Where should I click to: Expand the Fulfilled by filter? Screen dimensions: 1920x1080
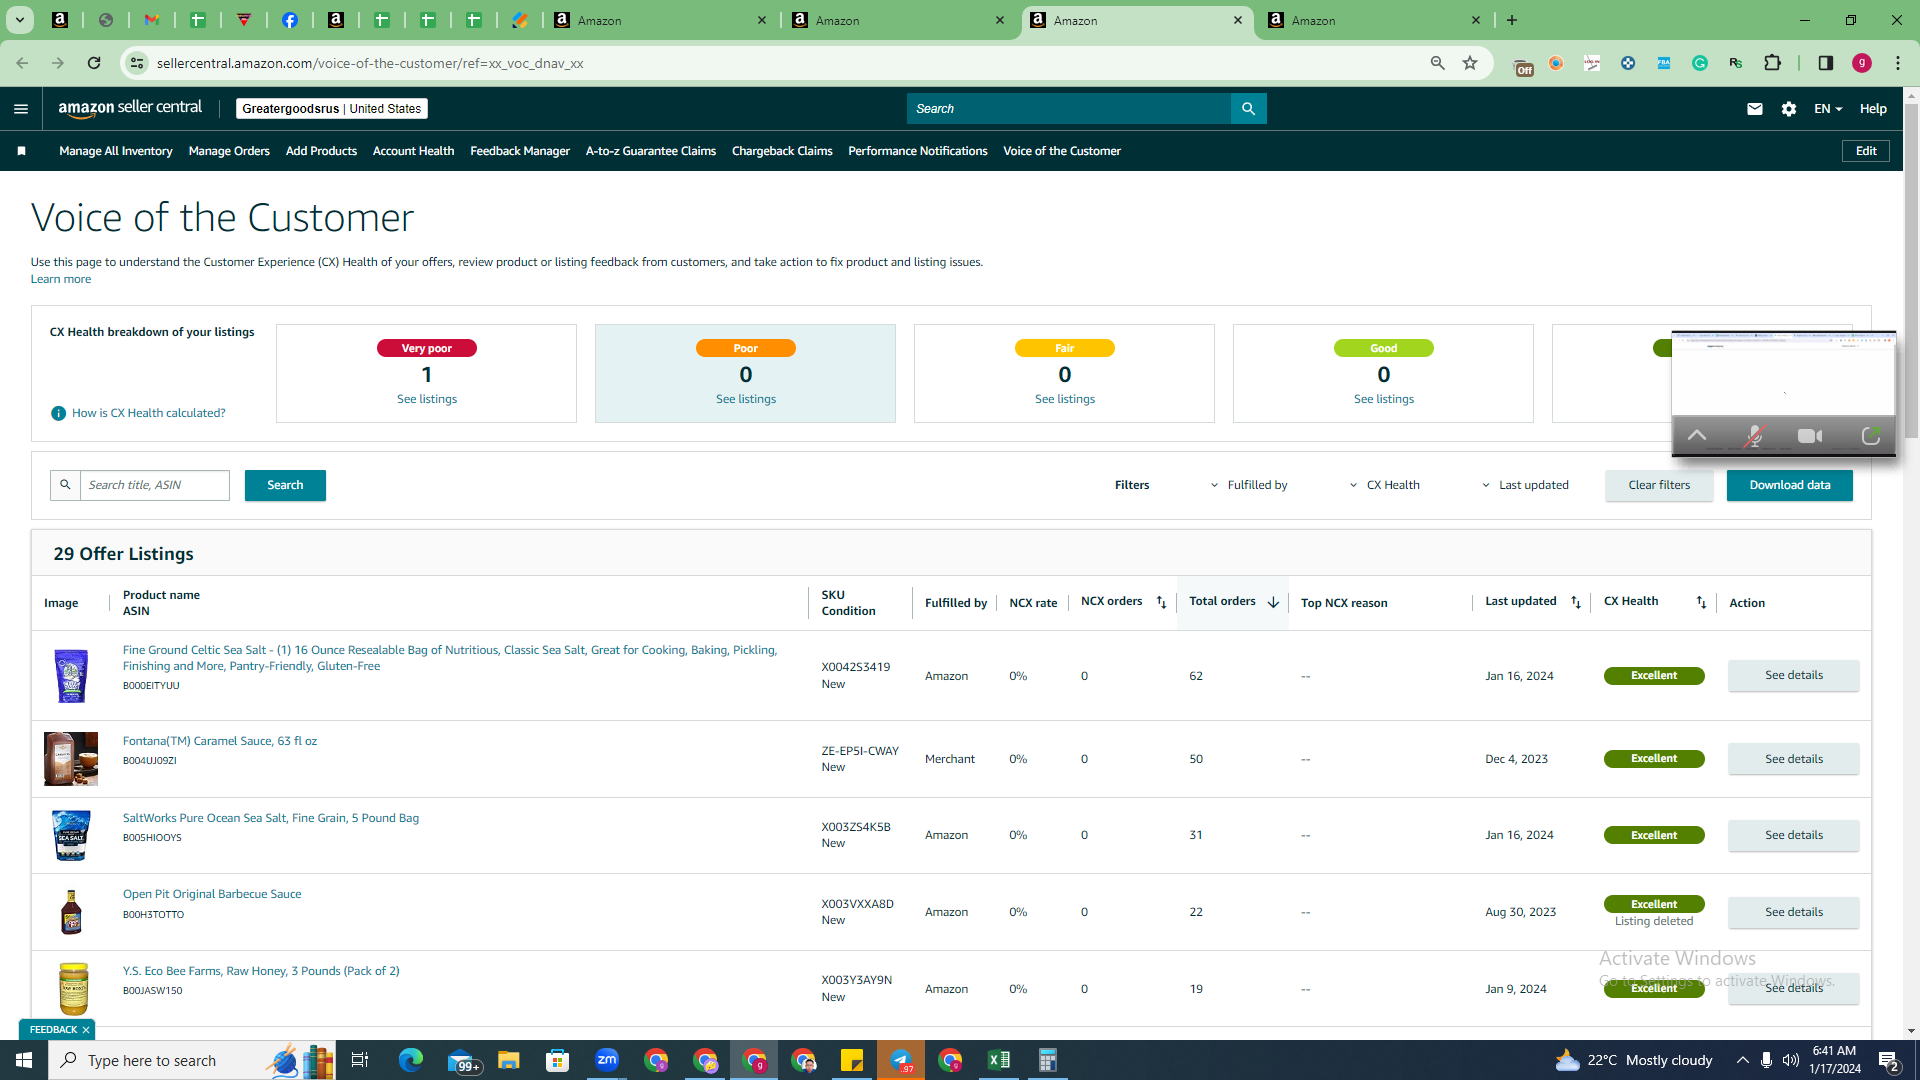click(1249, 485)
